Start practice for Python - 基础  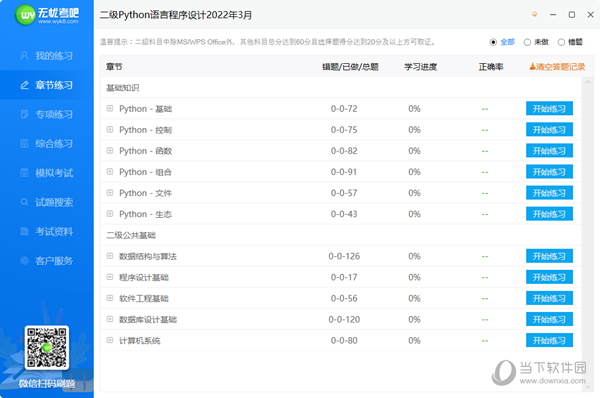(549, 109)
